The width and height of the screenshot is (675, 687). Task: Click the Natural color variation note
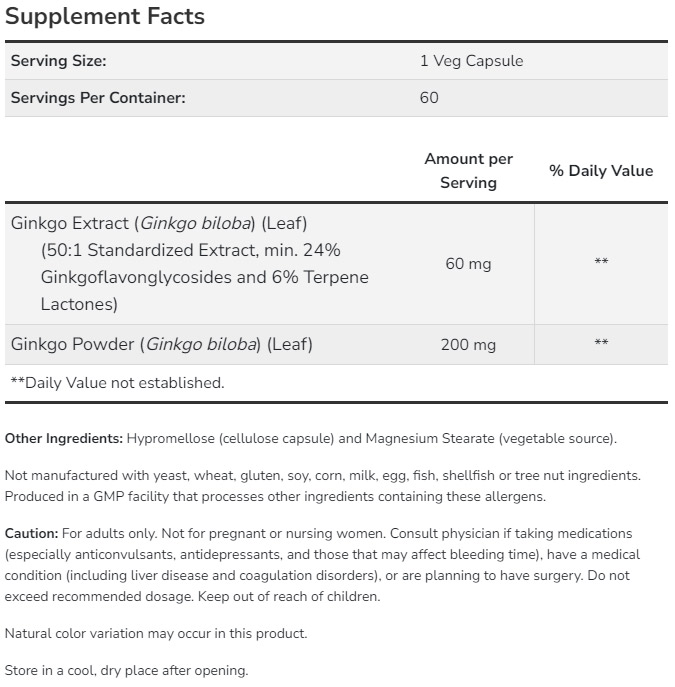click(x=156, y=633)
